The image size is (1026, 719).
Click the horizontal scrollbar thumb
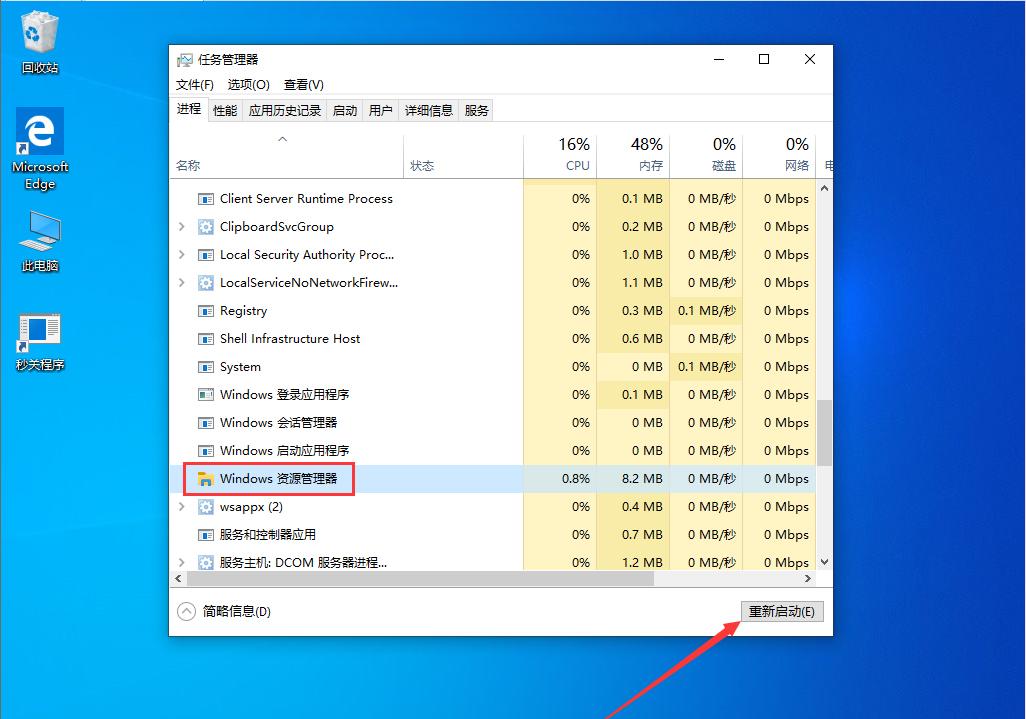point(420,578)
